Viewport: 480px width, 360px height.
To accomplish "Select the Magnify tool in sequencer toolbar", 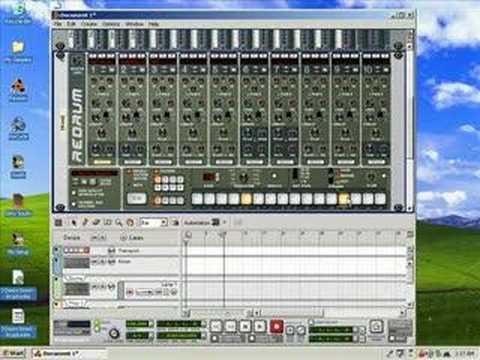I will click(x=119, y=222).
